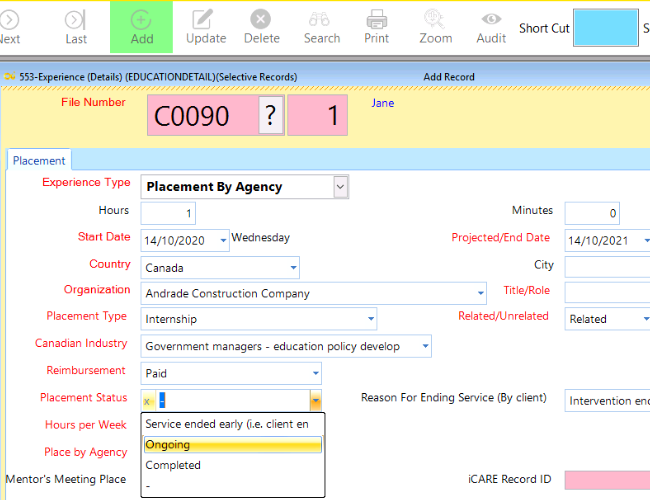Open Audit with the eye icon
This screenshot has width=650, height=500.
[491, 19]
